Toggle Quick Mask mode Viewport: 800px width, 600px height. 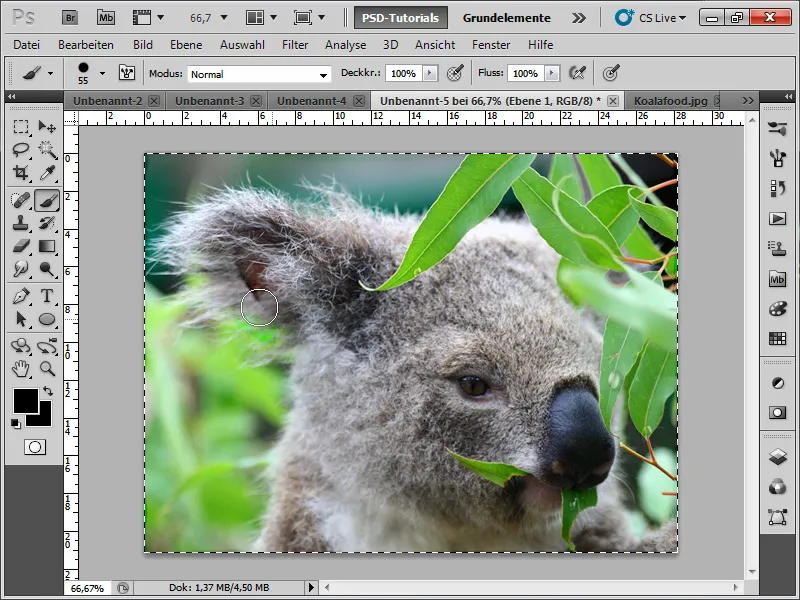click(x=35, y=447)
